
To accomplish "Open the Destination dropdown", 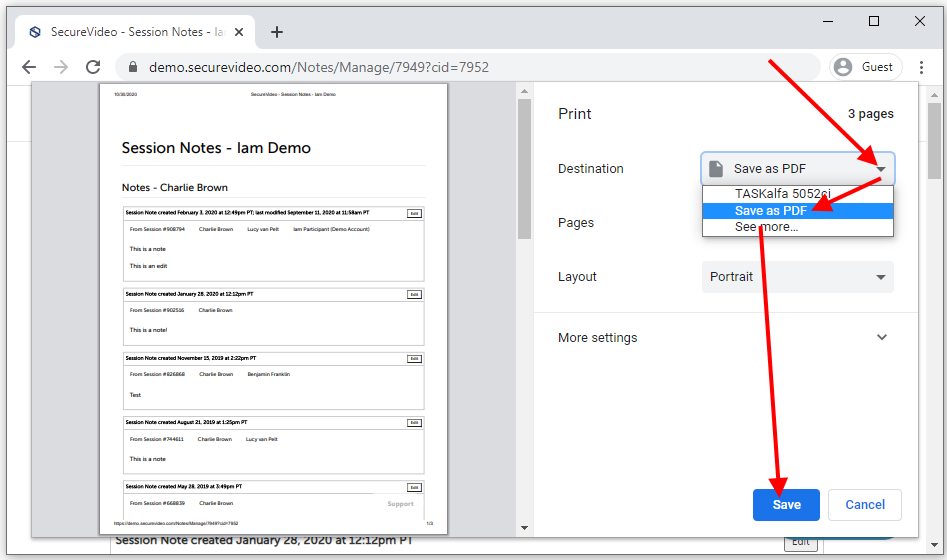I will [x=797, y=169].
